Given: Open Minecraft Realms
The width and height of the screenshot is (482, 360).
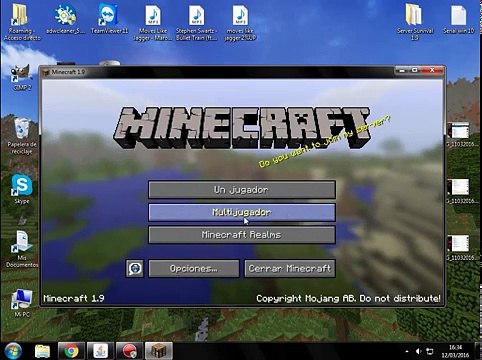Looking at the screenshot, I should (242, 235).
